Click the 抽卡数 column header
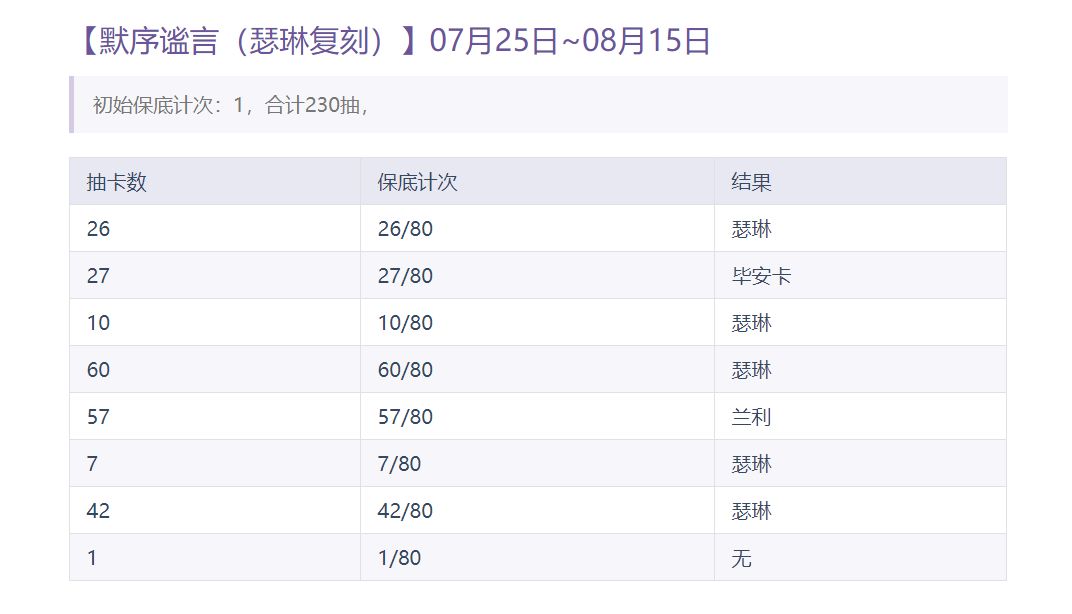Screen dimensions: 1072x614 (215, 182)
